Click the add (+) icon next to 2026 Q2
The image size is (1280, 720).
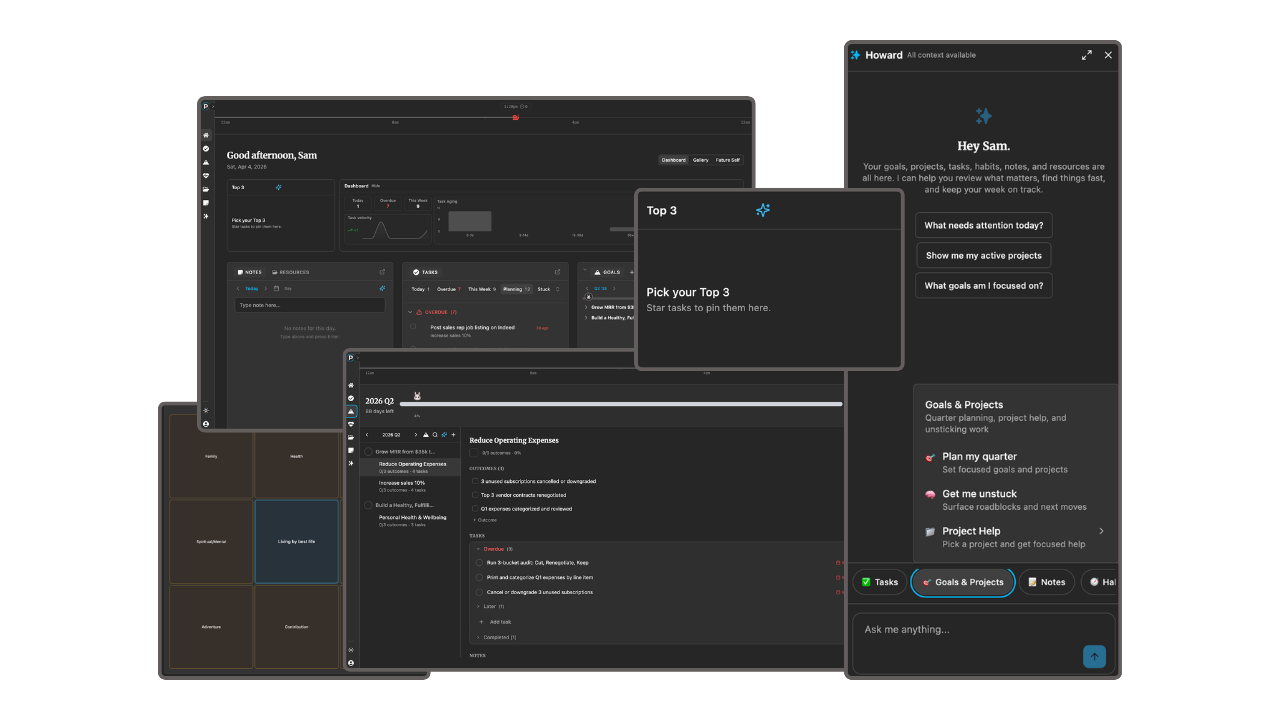(453, 435)
